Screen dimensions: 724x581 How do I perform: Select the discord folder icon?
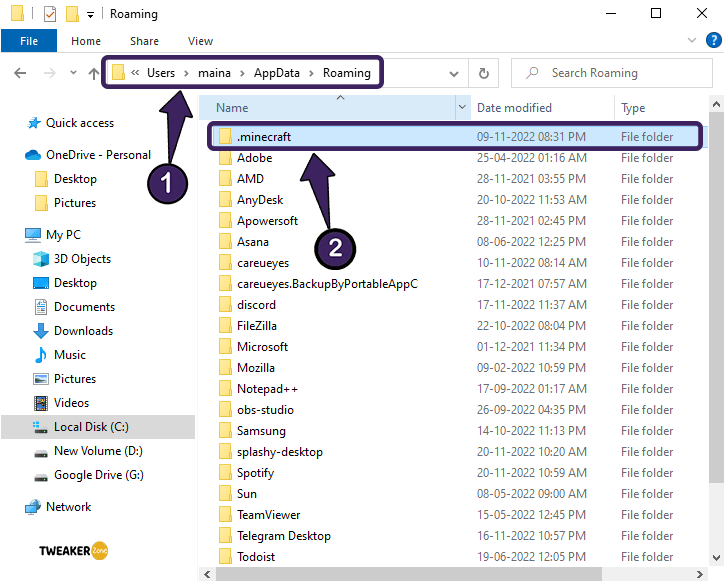225,304
